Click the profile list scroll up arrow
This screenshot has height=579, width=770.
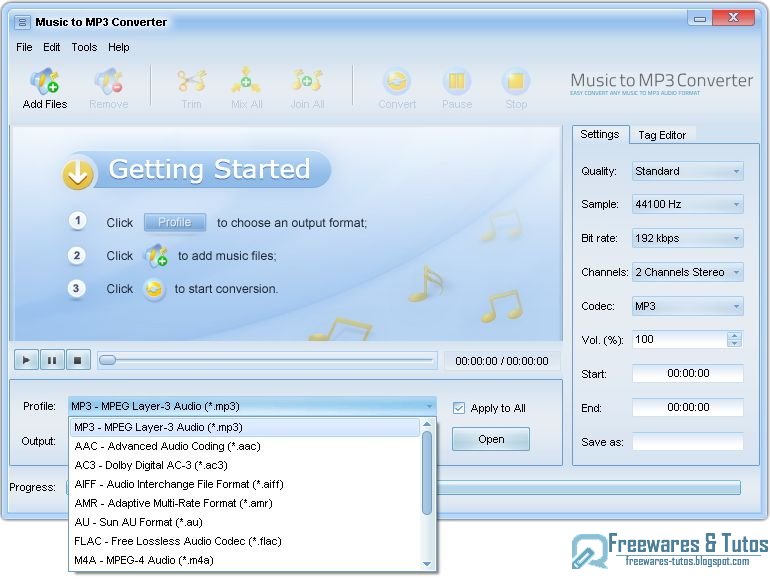(x=427, y=424)
